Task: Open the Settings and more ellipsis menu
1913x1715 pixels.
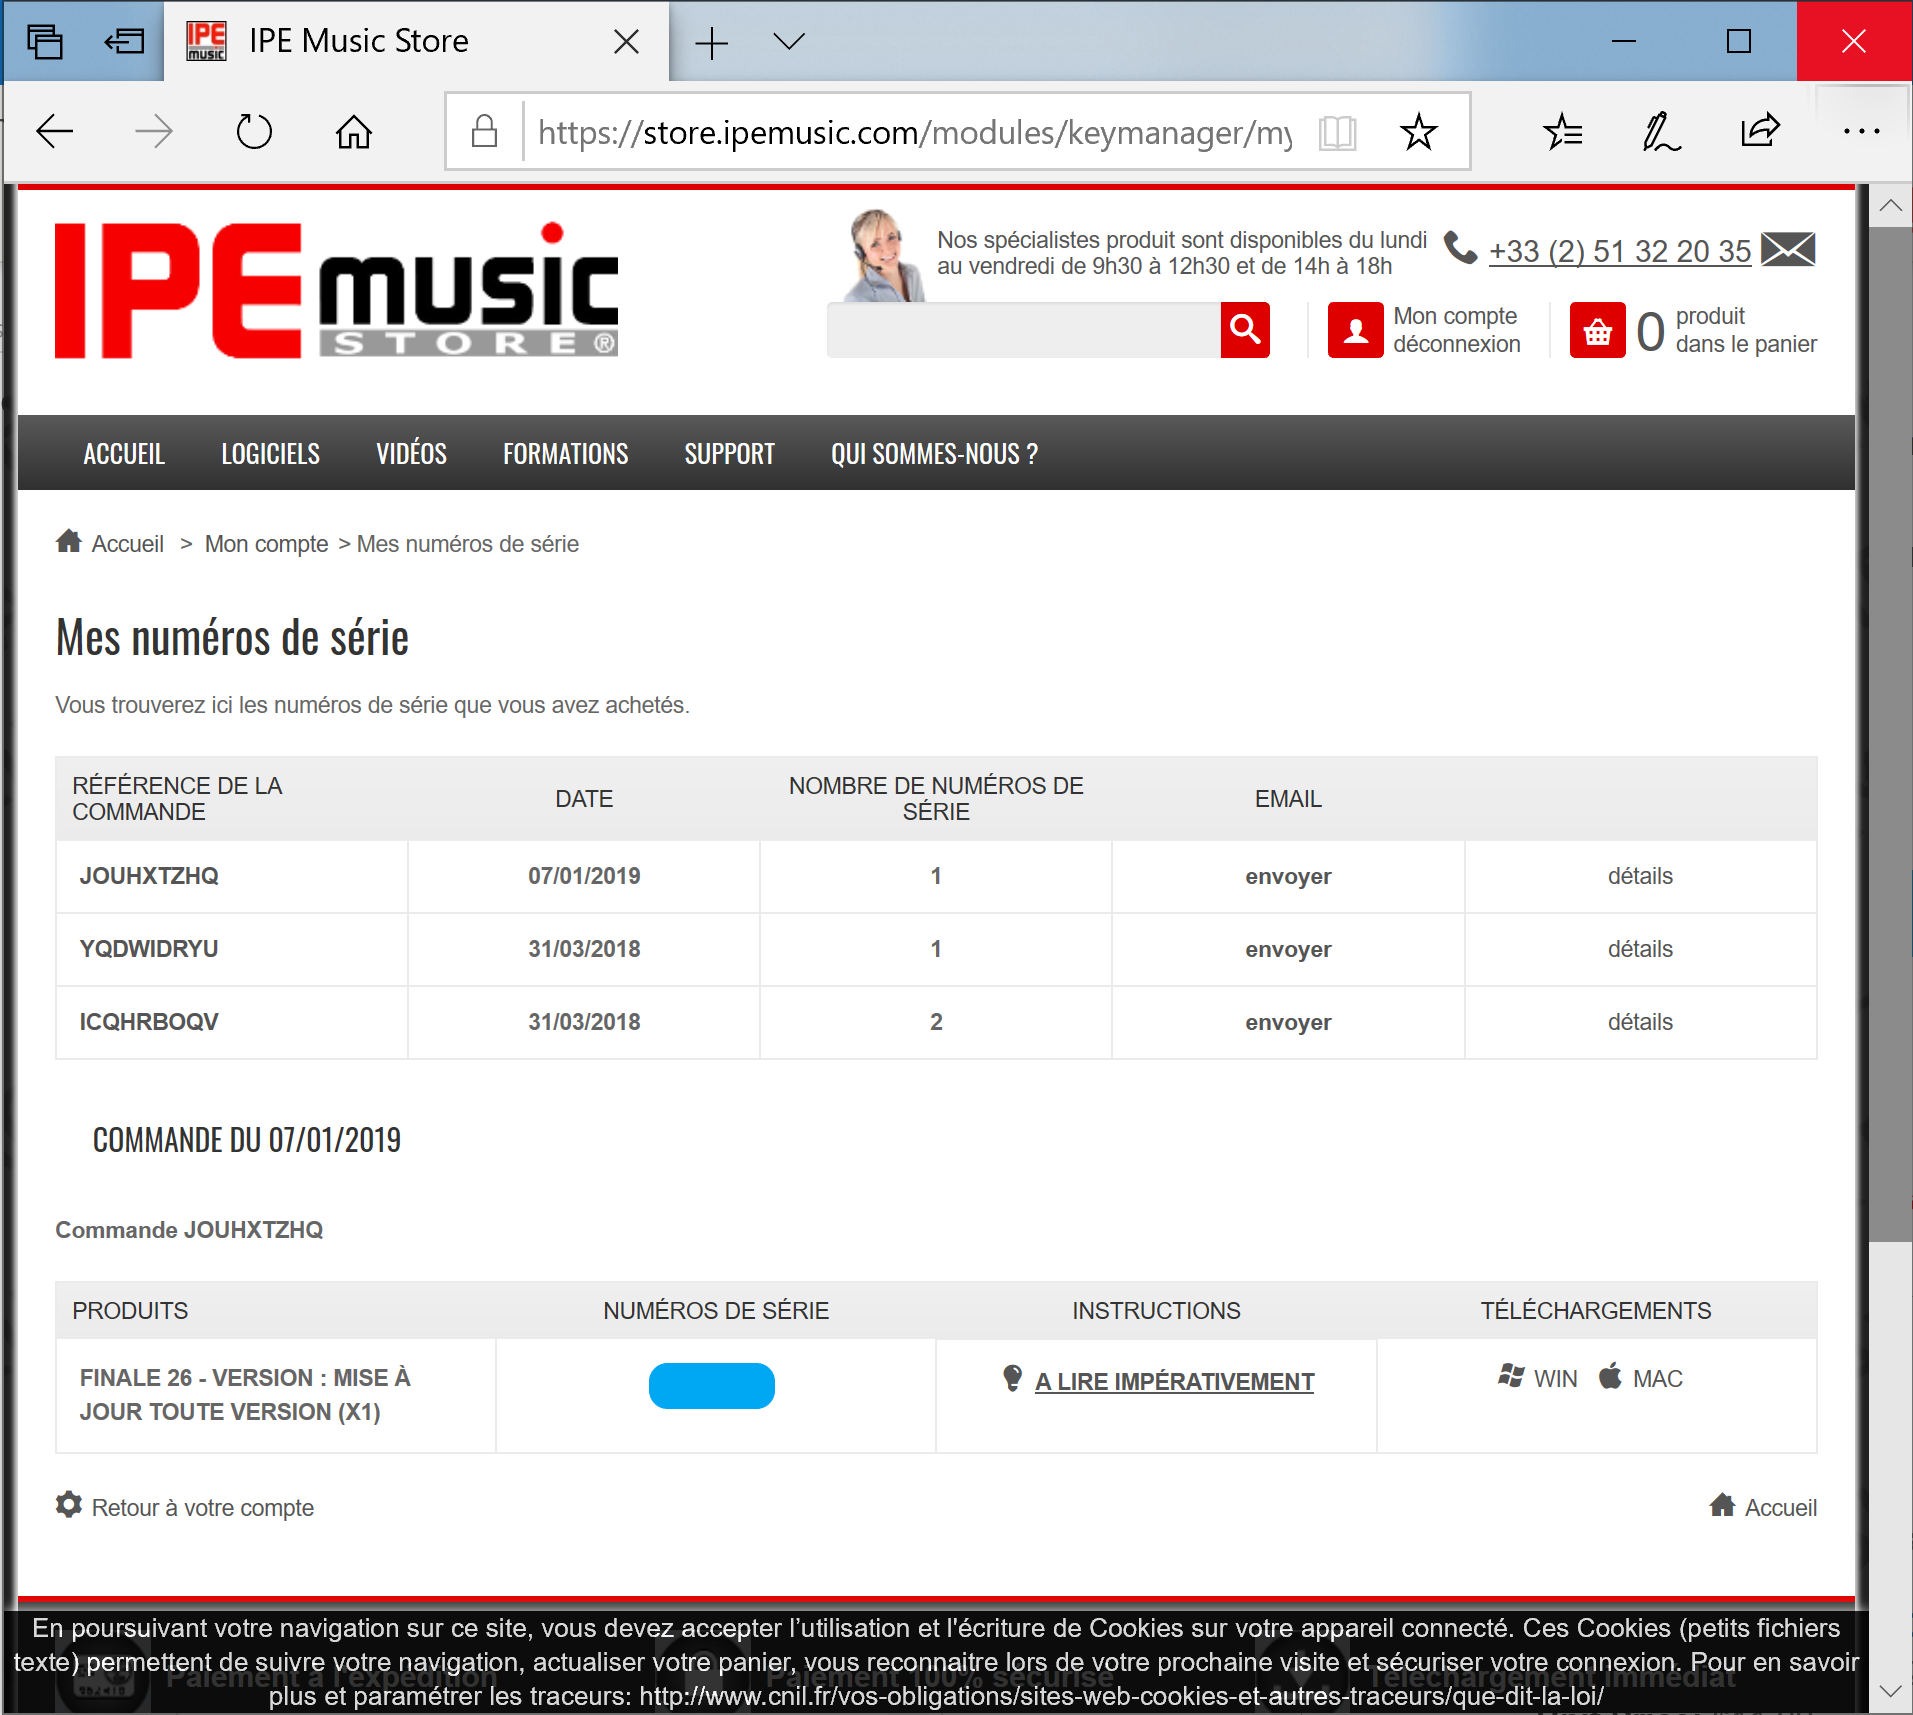Action: [1861, 131]
